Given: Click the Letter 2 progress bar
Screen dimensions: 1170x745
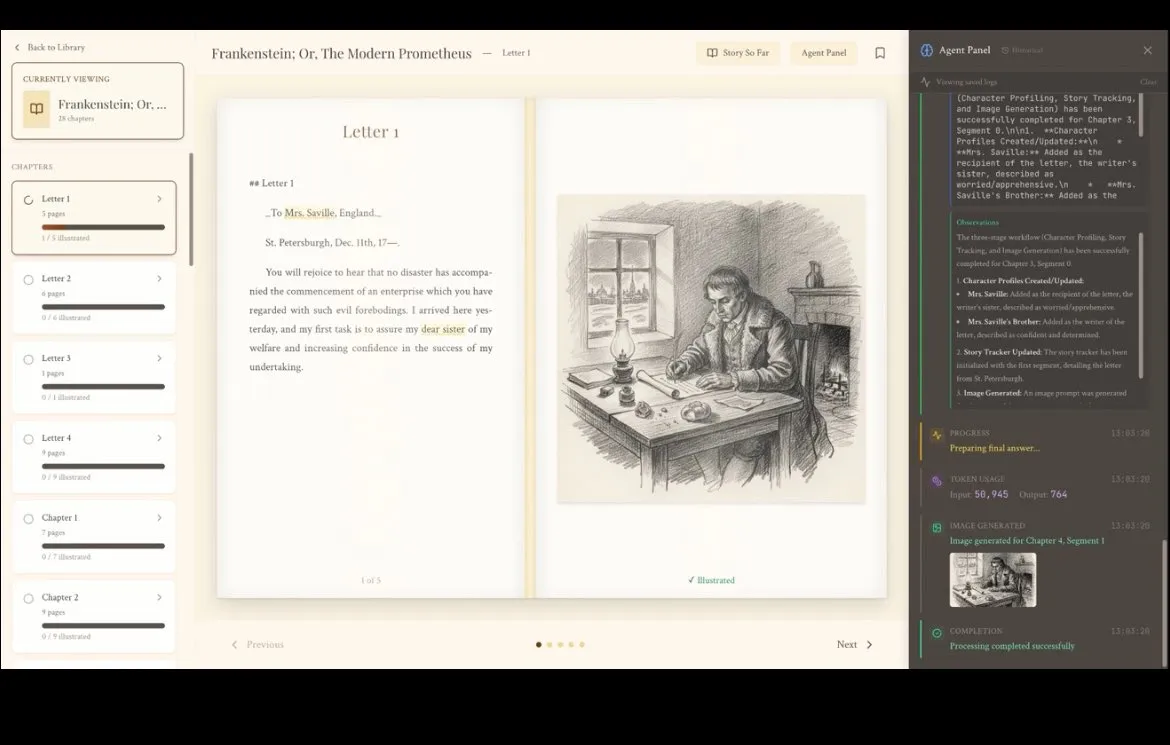Looking at the screenshot, I should (x=103, y=307).
